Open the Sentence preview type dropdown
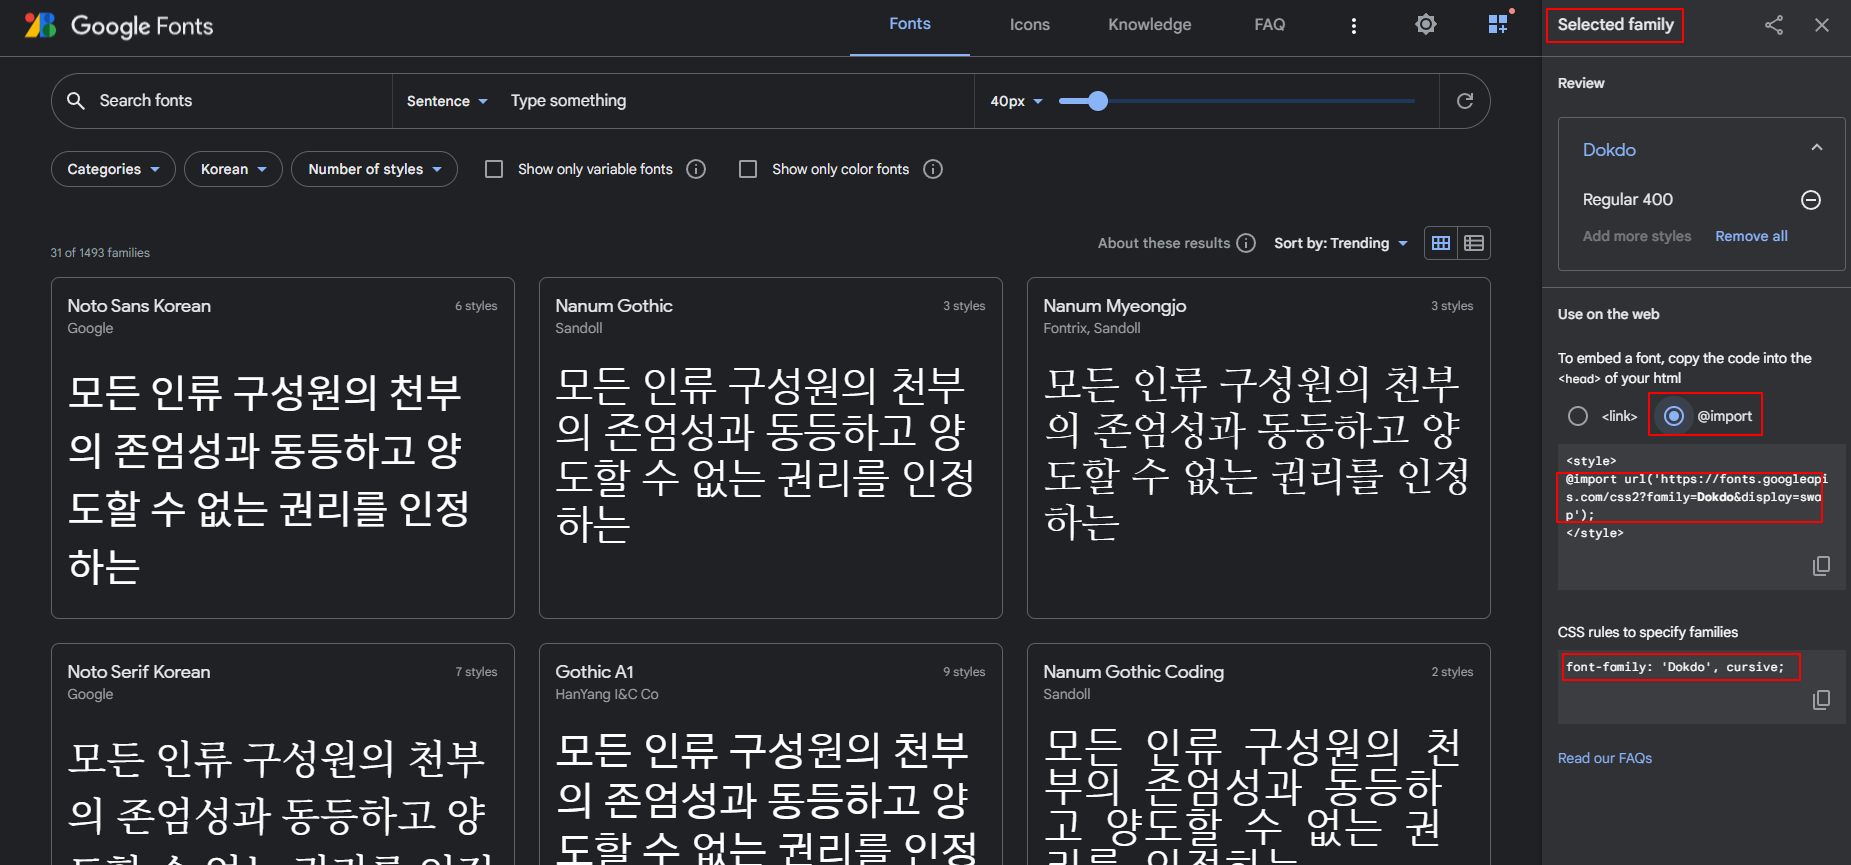The width and height of the screenshot is (1851, 865). [x=447, y=101]
